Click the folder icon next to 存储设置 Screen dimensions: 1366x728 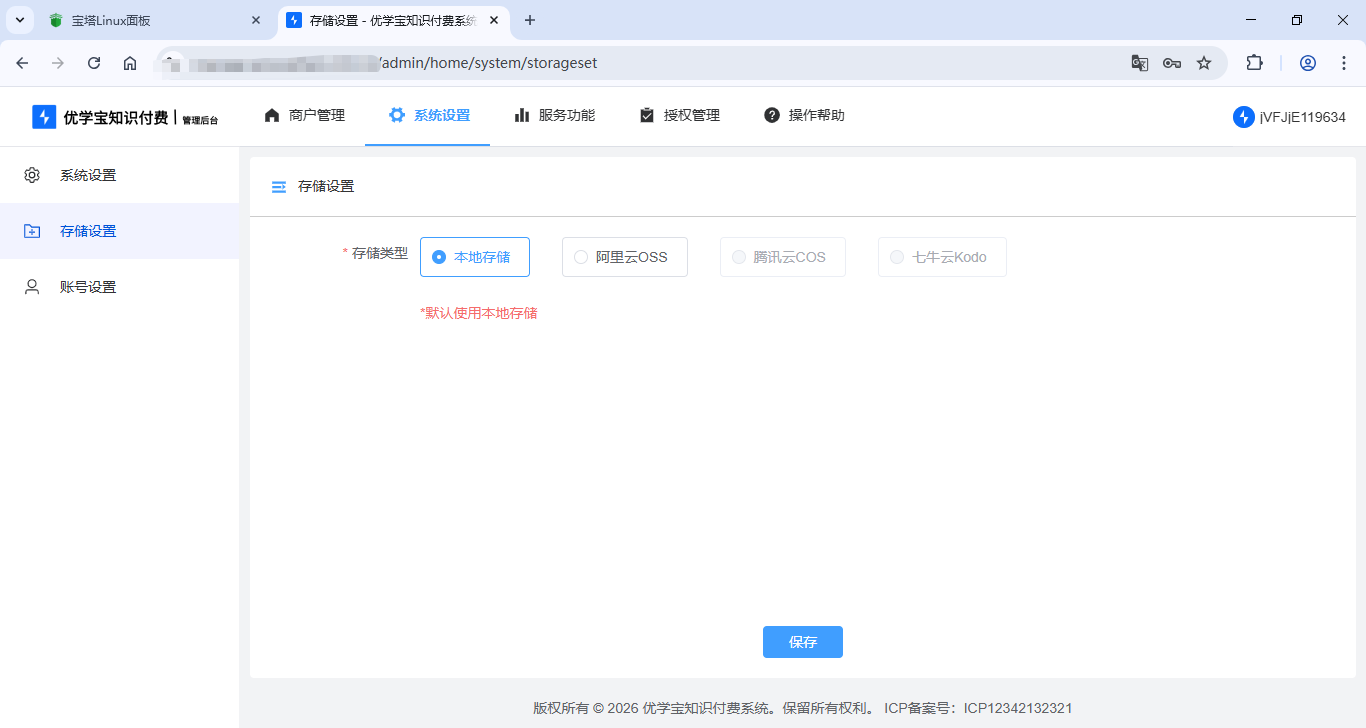tap(31, 230)
